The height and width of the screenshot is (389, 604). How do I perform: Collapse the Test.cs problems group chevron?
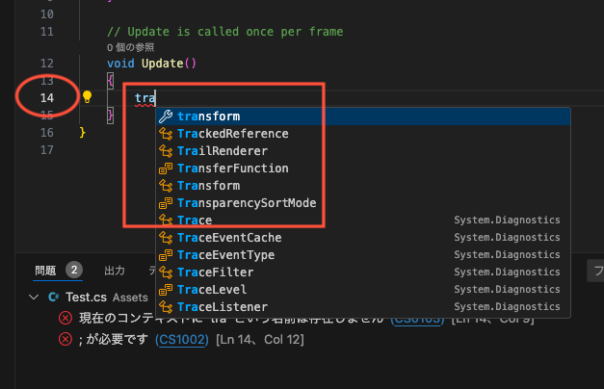[34, 297]
